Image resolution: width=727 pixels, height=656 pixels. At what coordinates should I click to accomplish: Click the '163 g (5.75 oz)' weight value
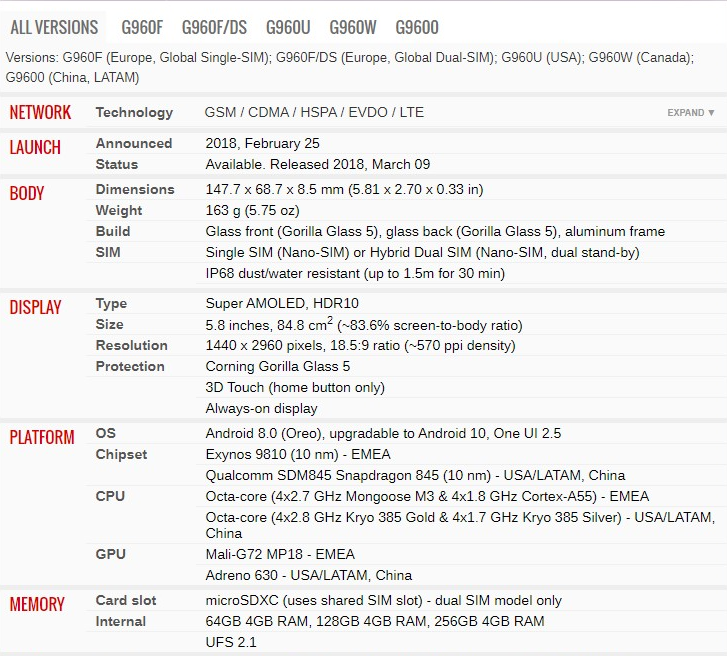tap(252, 210)
